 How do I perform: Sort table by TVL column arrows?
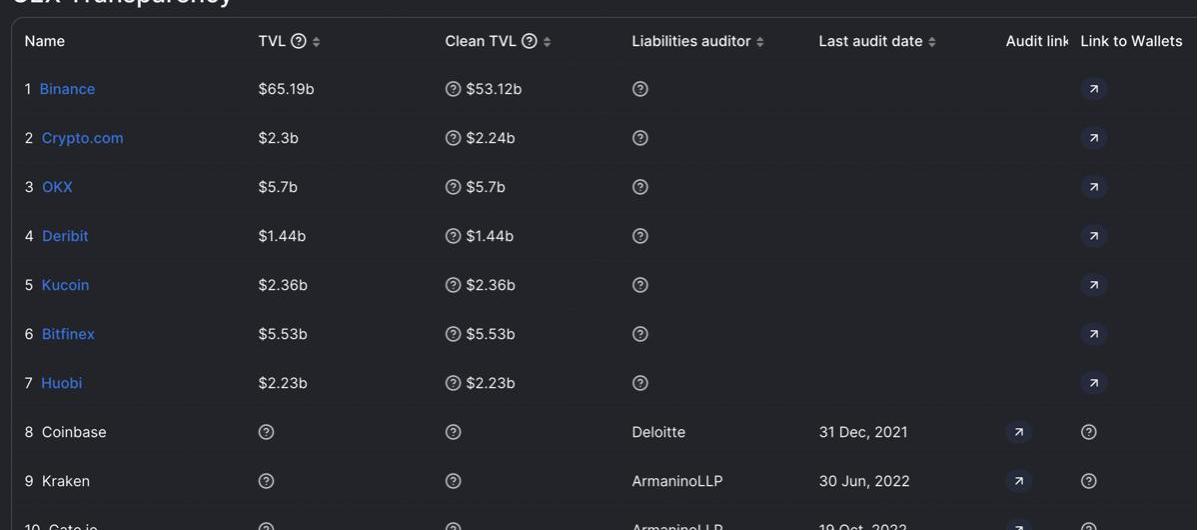click(x=316, y=42)
